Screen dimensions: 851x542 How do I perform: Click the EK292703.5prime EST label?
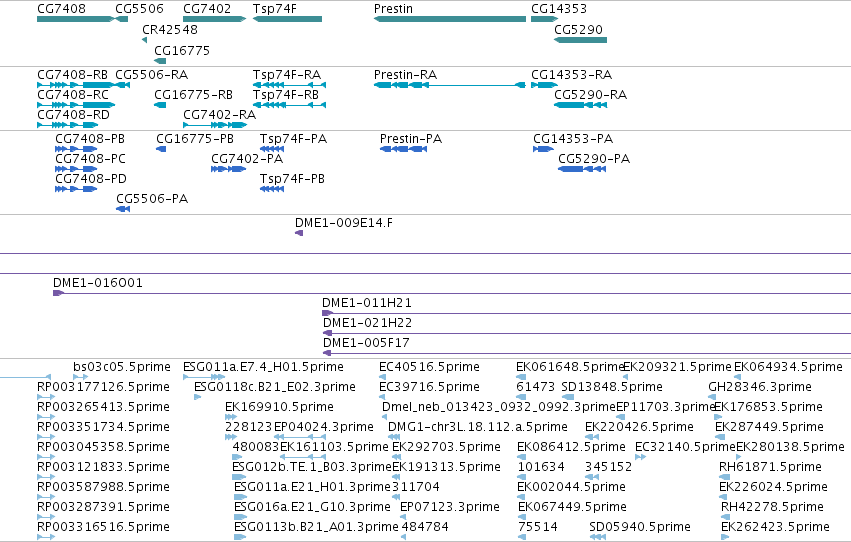pyautogui.click(x=446, y=448)
